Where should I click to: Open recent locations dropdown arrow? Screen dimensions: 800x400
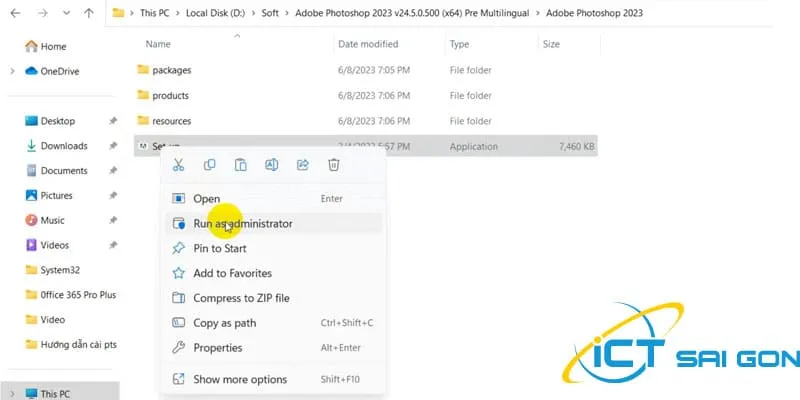(x=66, y=13)
